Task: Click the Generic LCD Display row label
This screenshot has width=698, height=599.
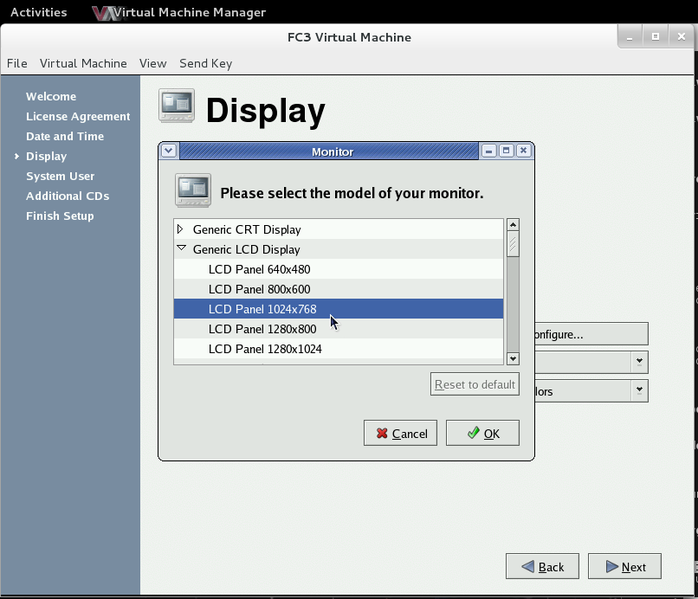Action: pyautogui.click(x=247, y=250)
